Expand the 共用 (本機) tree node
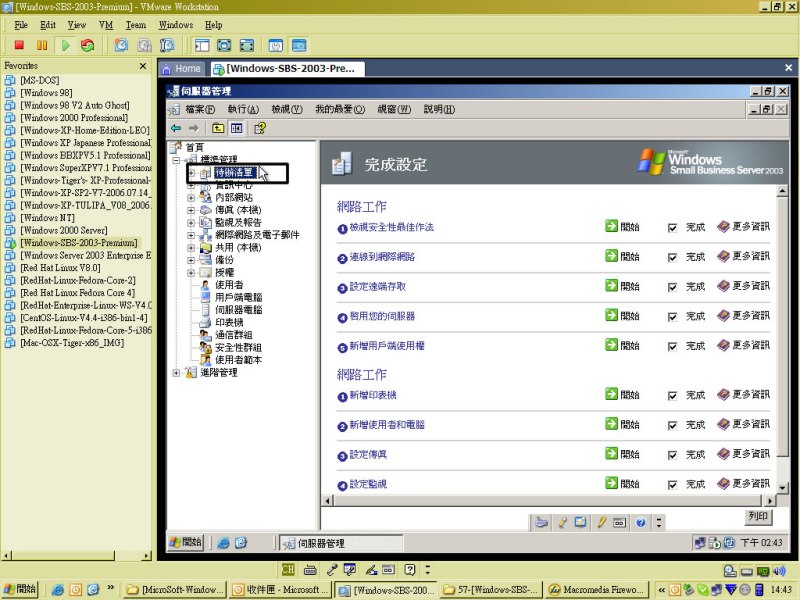 point(191,247)
